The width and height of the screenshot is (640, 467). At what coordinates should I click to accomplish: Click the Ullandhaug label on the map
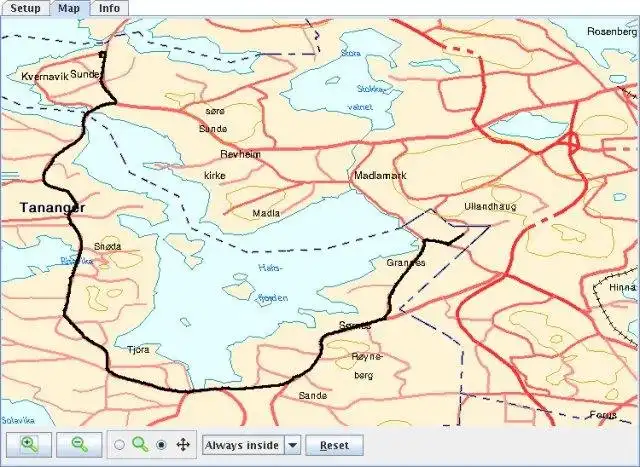[490, 207]
